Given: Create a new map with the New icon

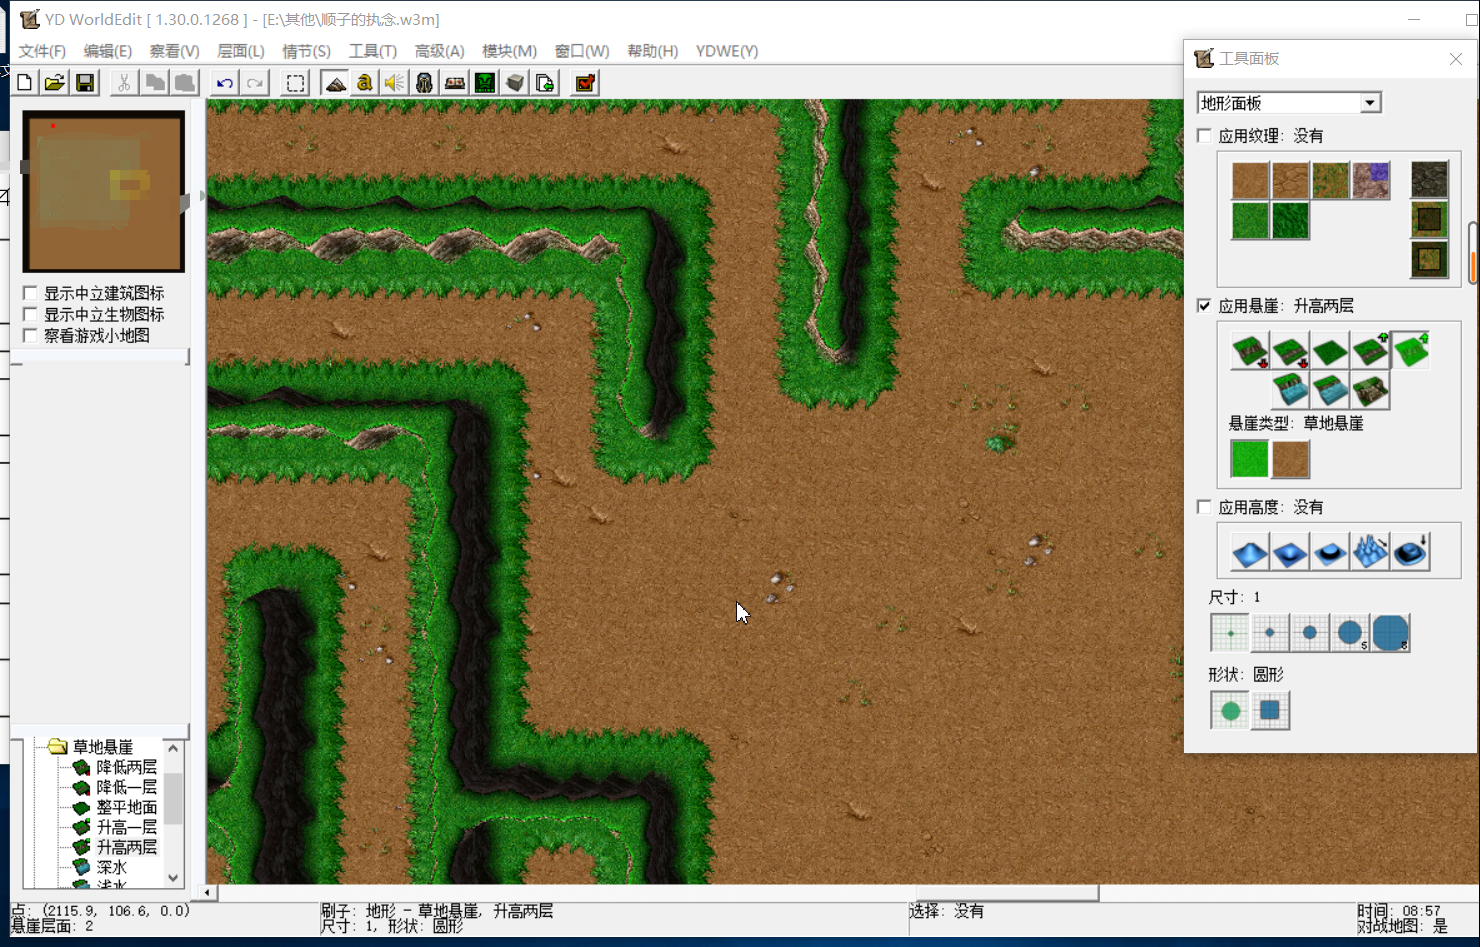Looking at the screenshot, I should (25, 83).
